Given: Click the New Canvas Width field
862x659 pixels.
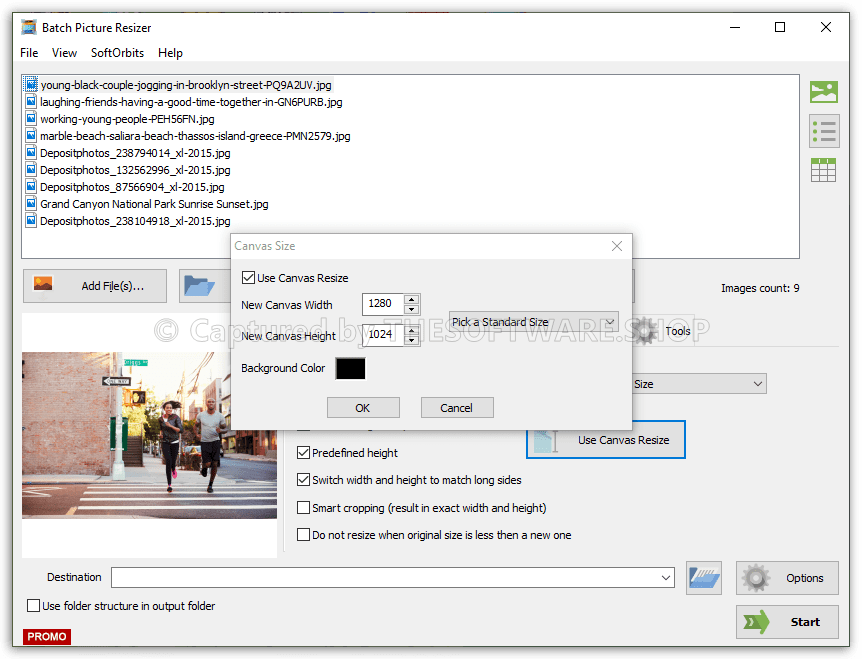Looking at the screenshot, I should [x=383, y=303].
